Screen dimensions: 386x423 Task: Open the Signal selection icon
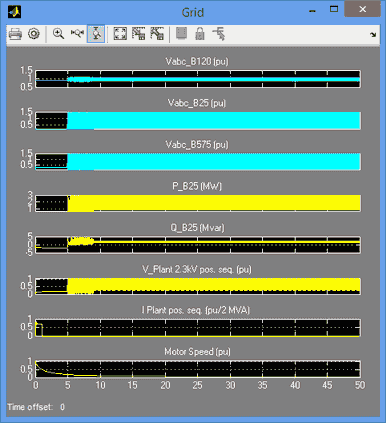(x=219, y=34)
